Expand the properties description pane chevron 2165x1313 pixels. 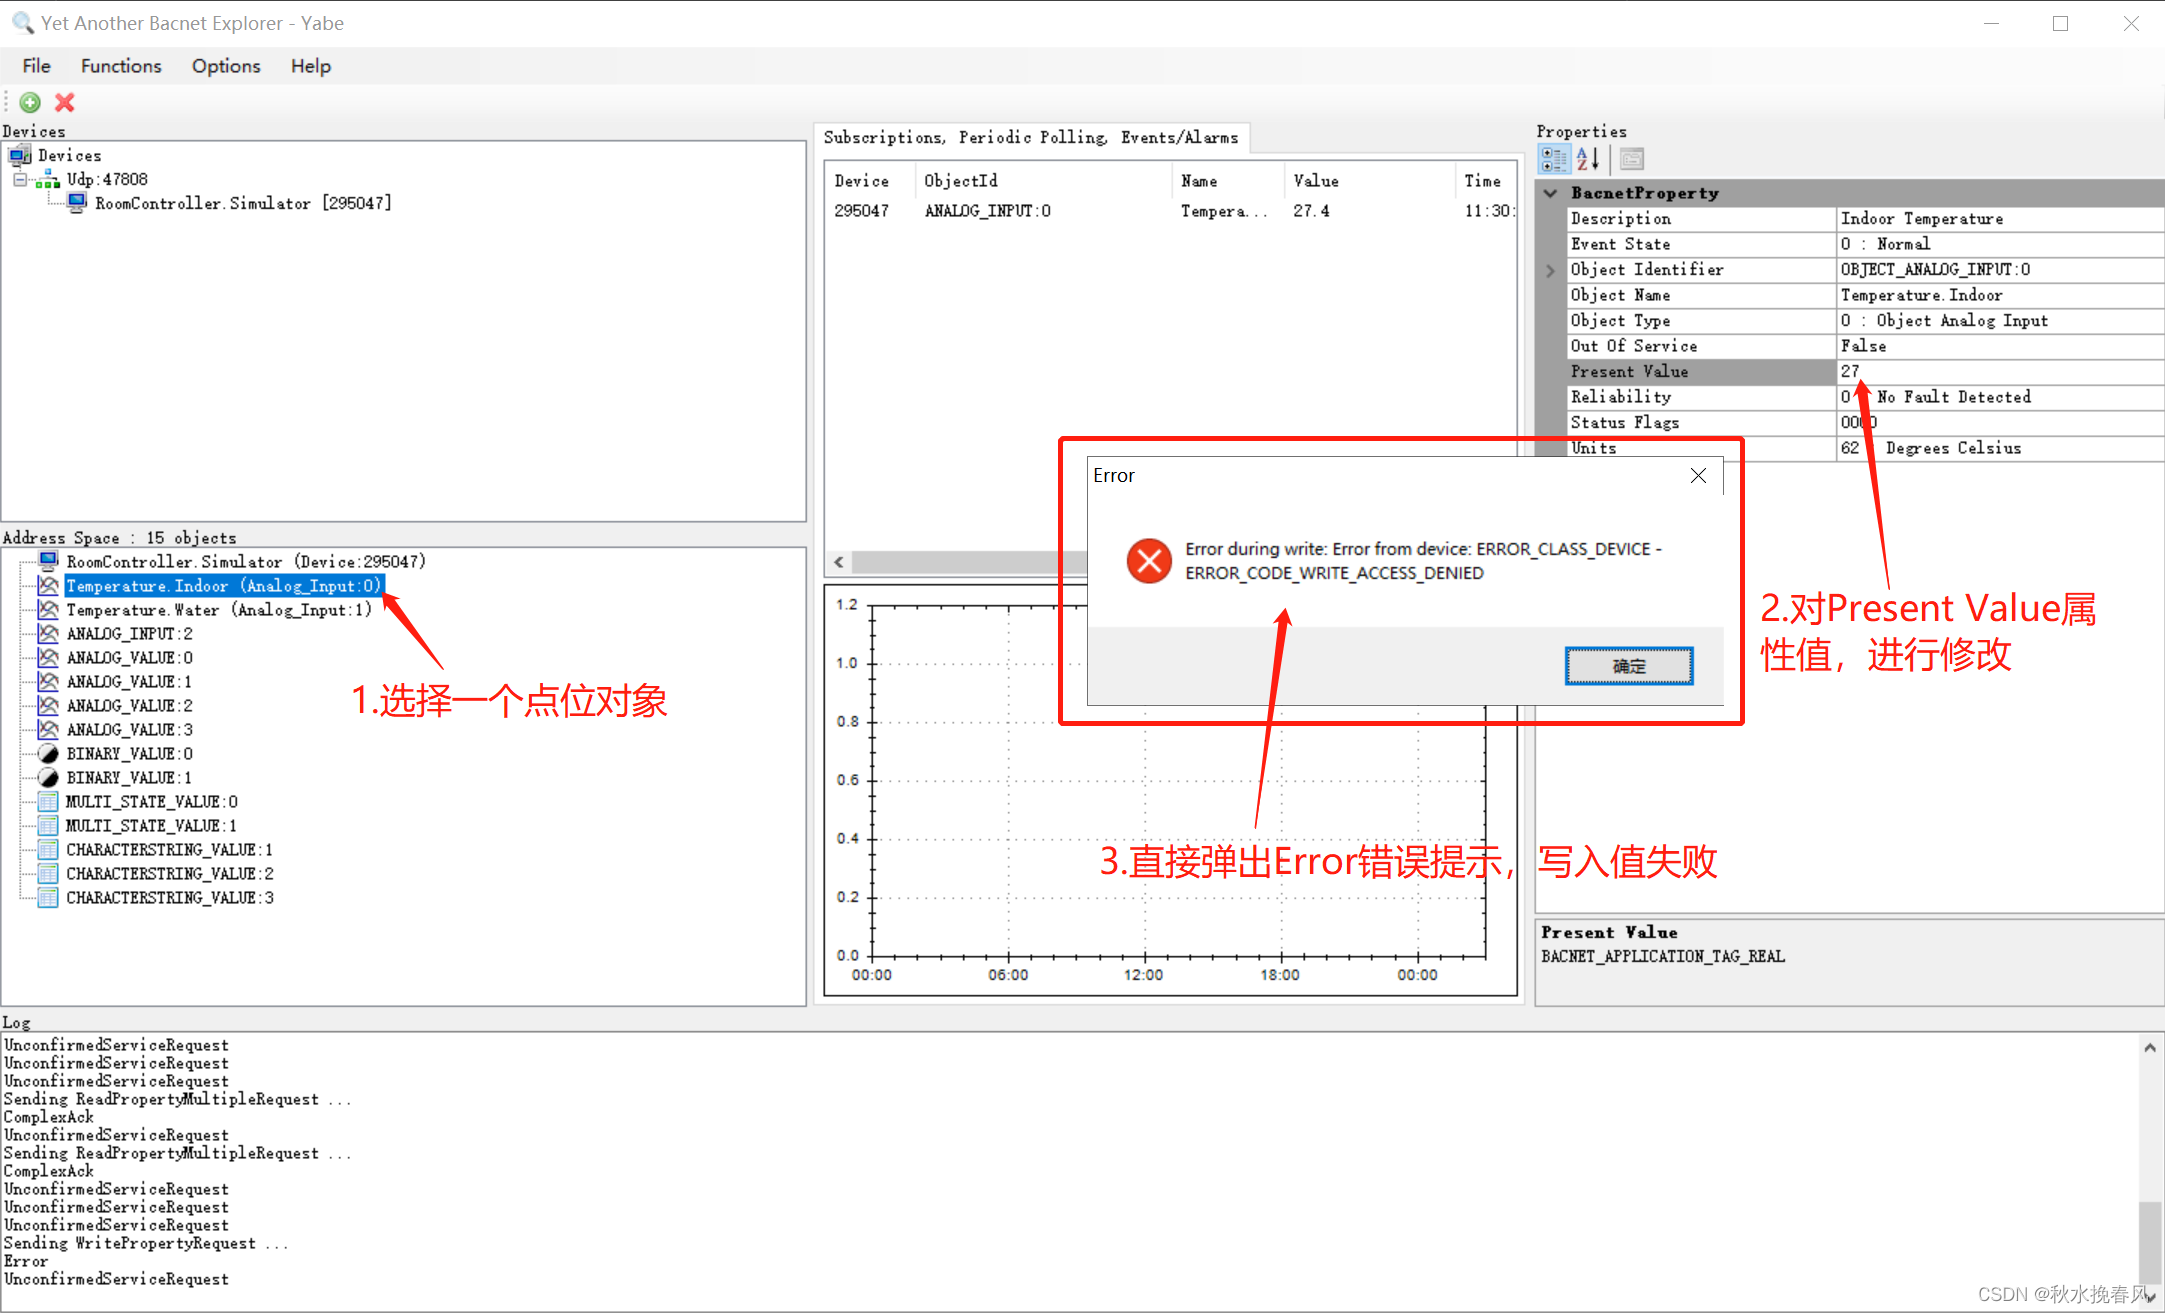tap(1549, 270)
